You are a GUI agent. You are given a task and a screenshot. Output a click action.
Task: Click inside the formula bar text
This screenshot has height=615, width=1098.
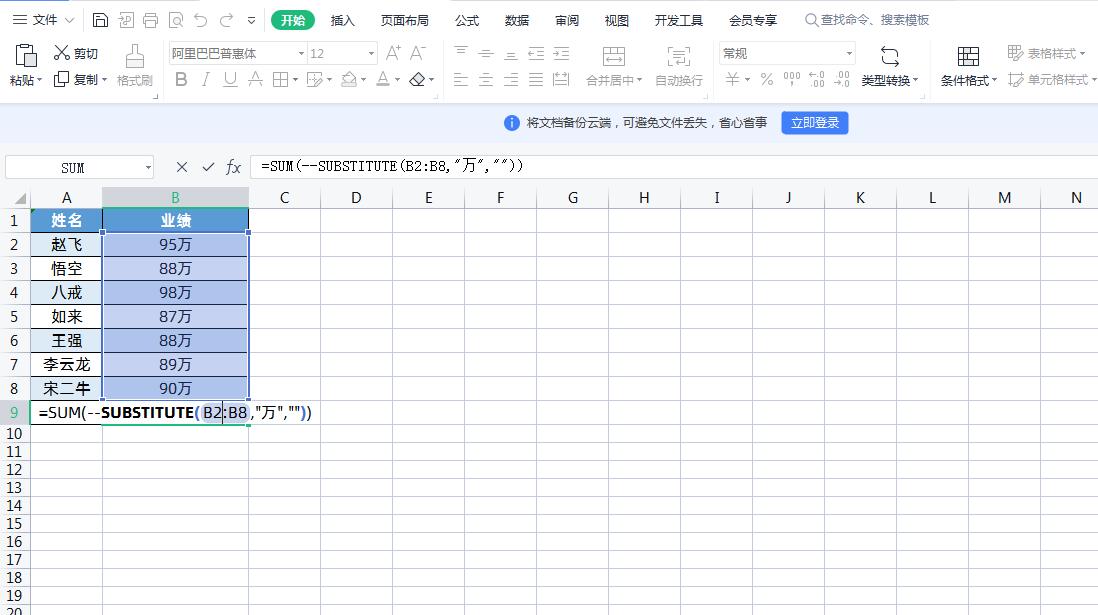[x=392, y=166]
